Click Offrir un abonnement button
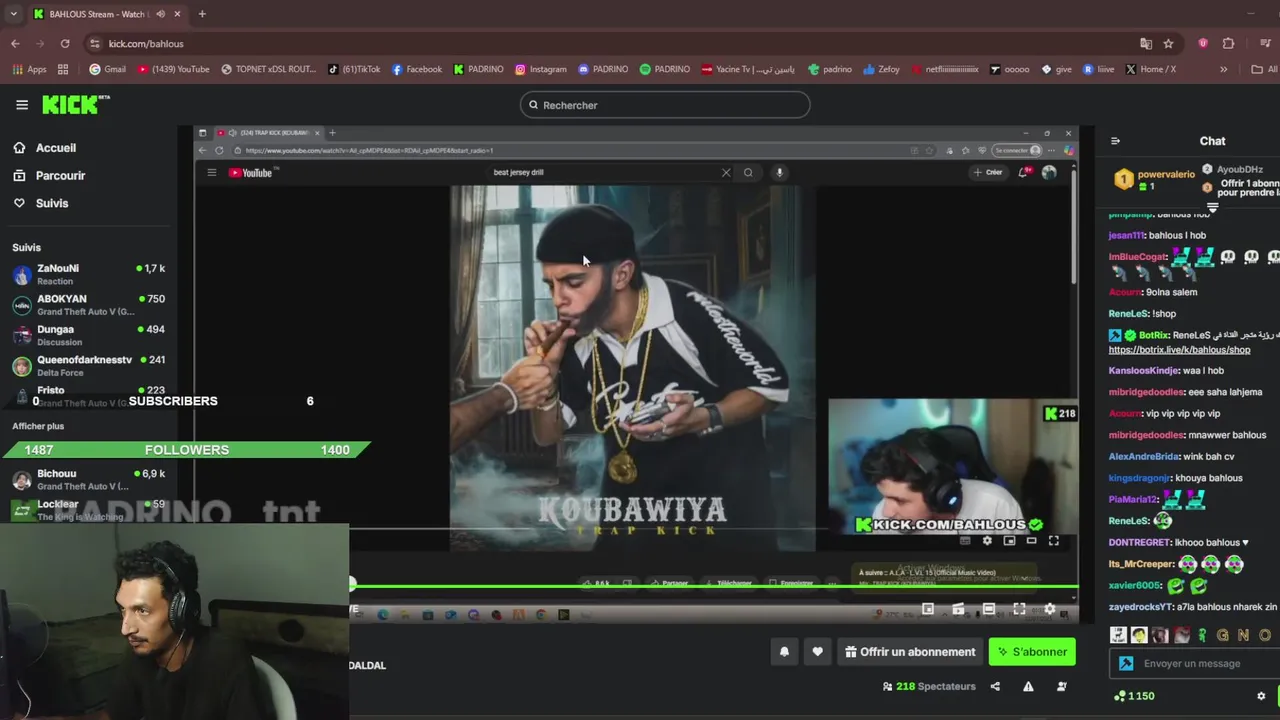The image size is (1280, 720). (910, 652)
